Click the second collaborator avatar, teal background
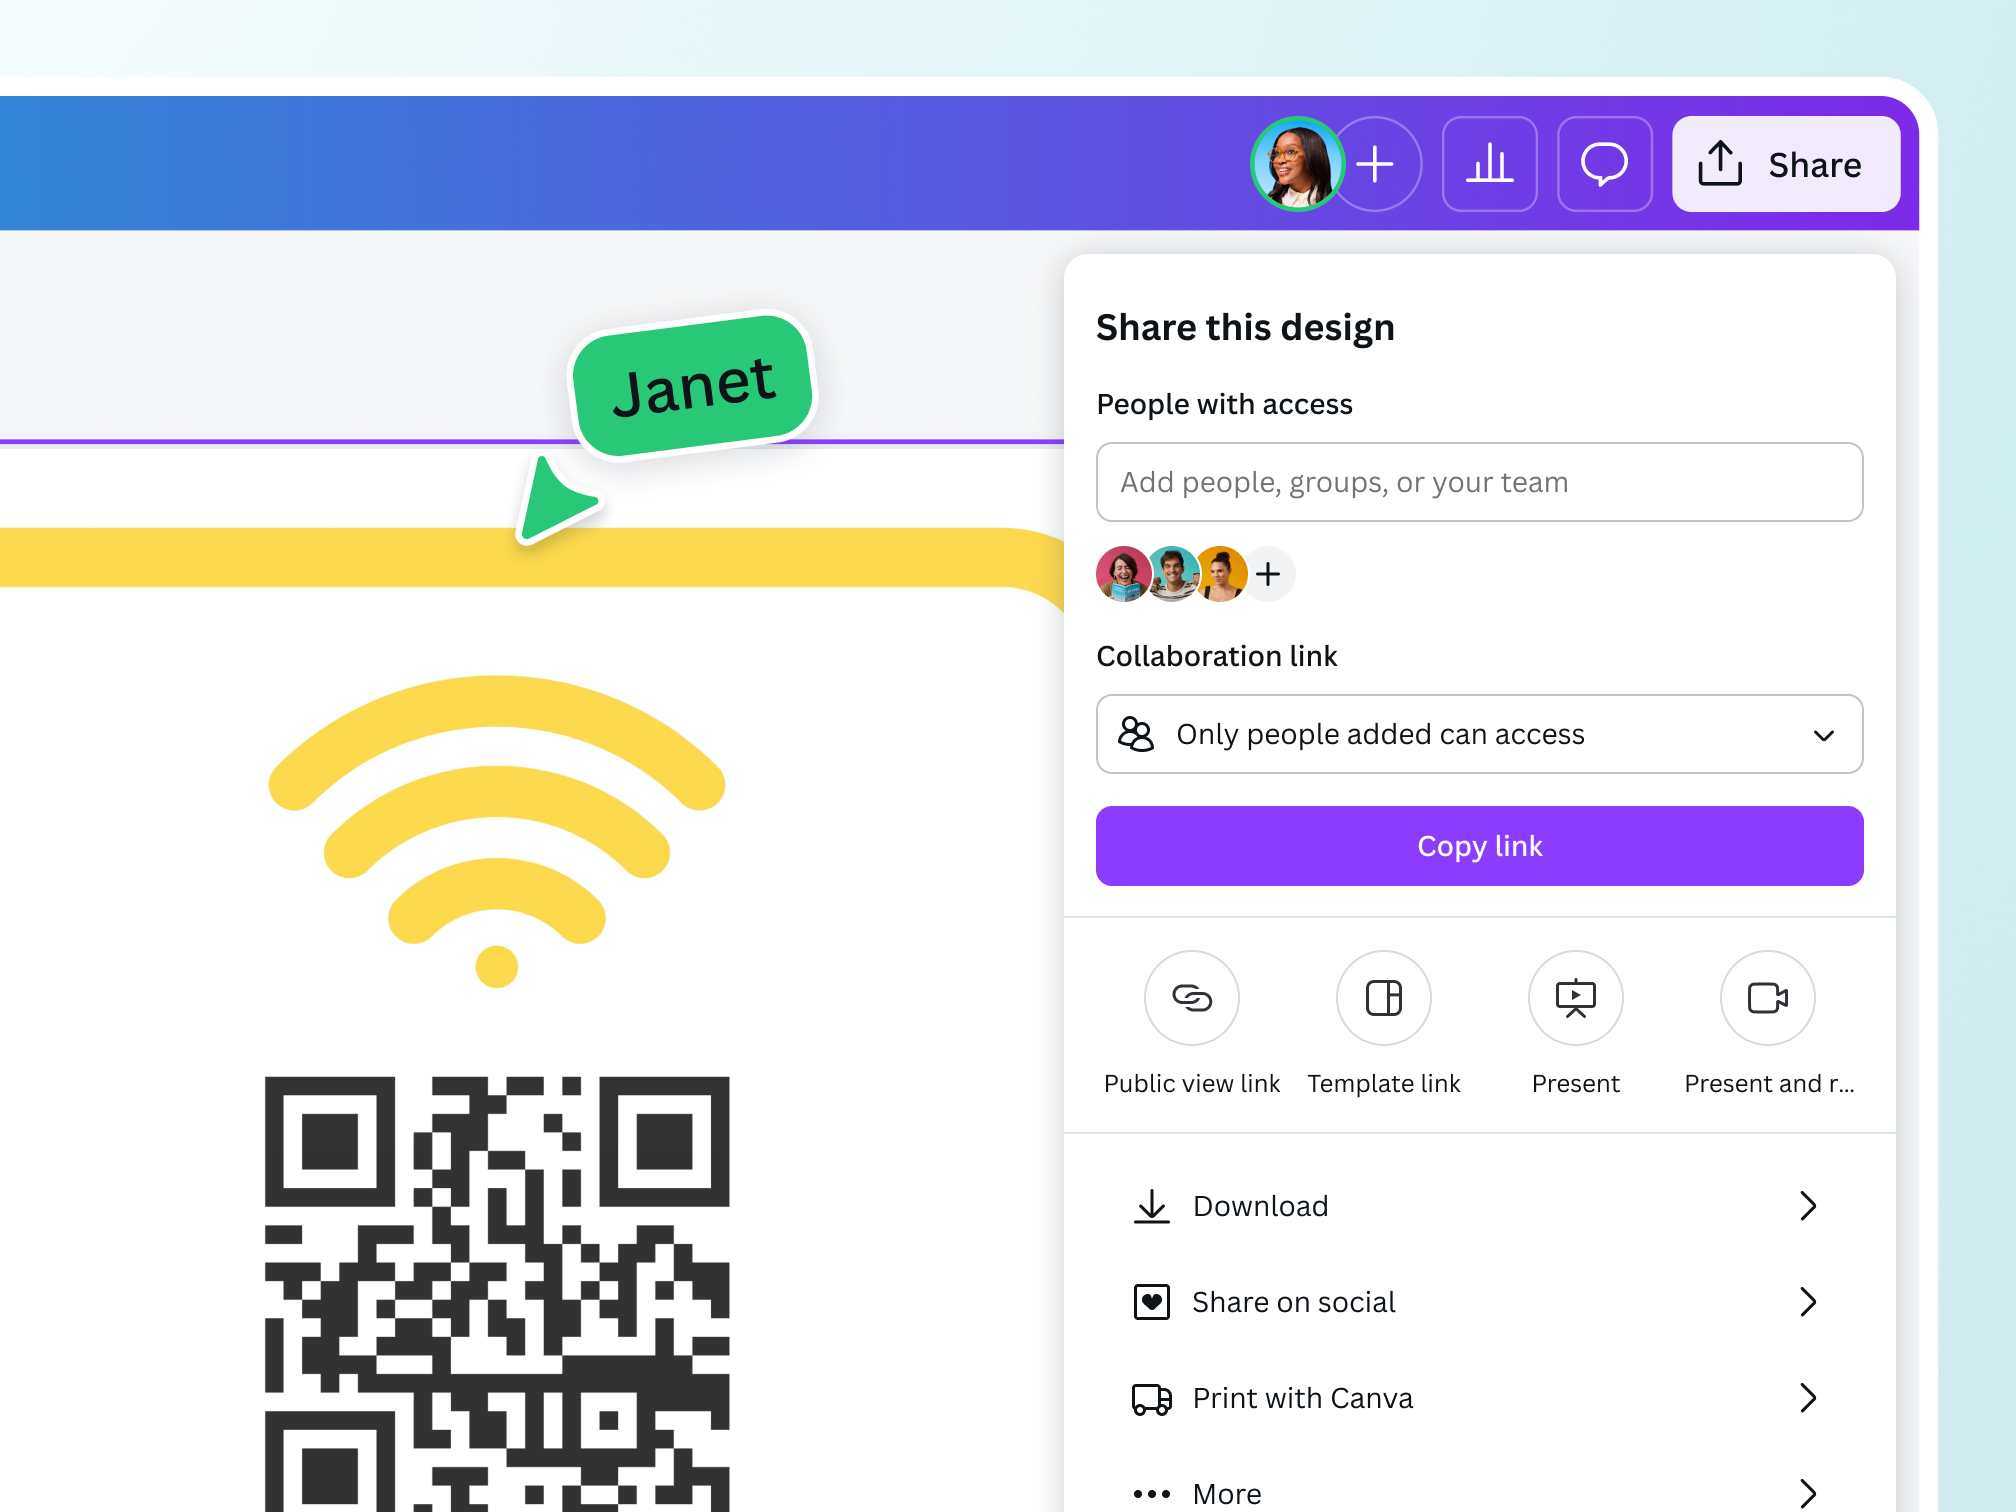The image size is (2016, 1512). (x=1172, y=574)
